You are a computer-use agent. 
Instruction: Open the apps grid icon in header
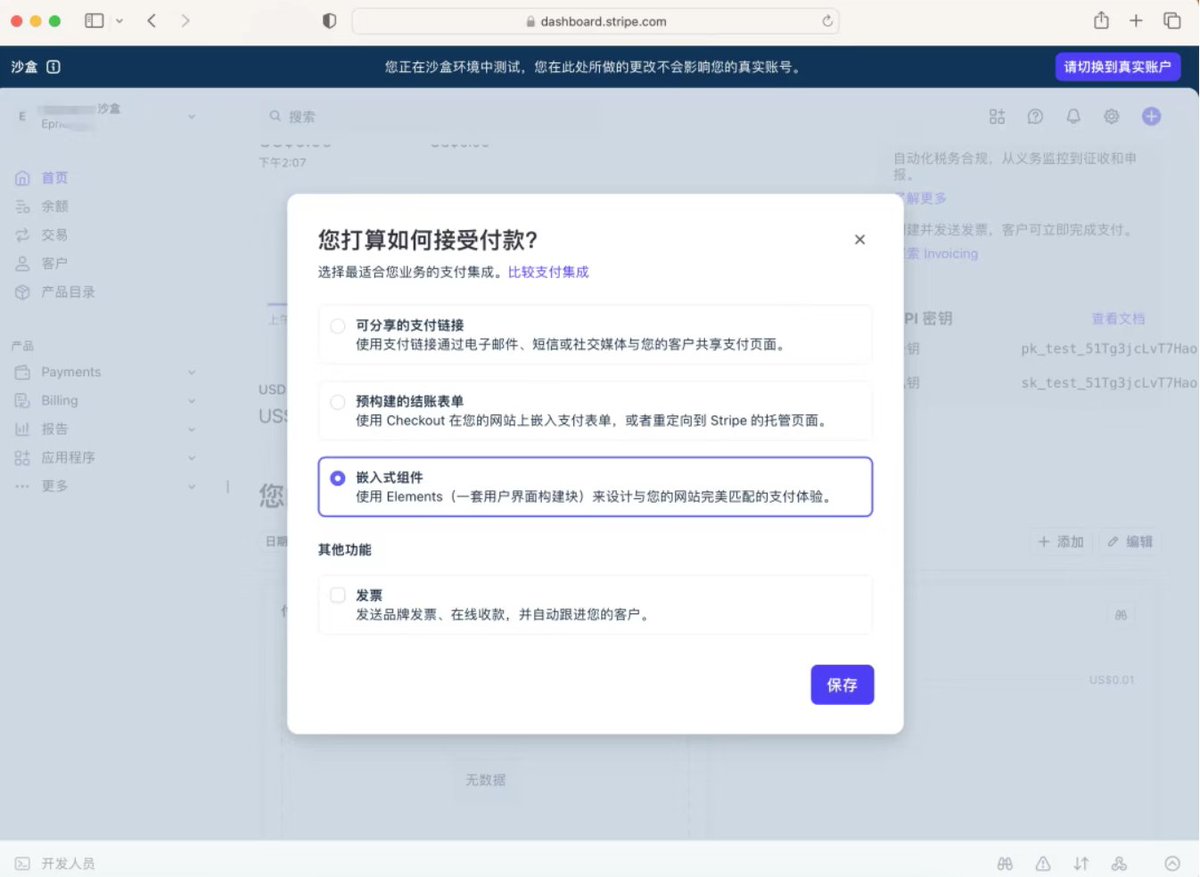coord(997,116)
